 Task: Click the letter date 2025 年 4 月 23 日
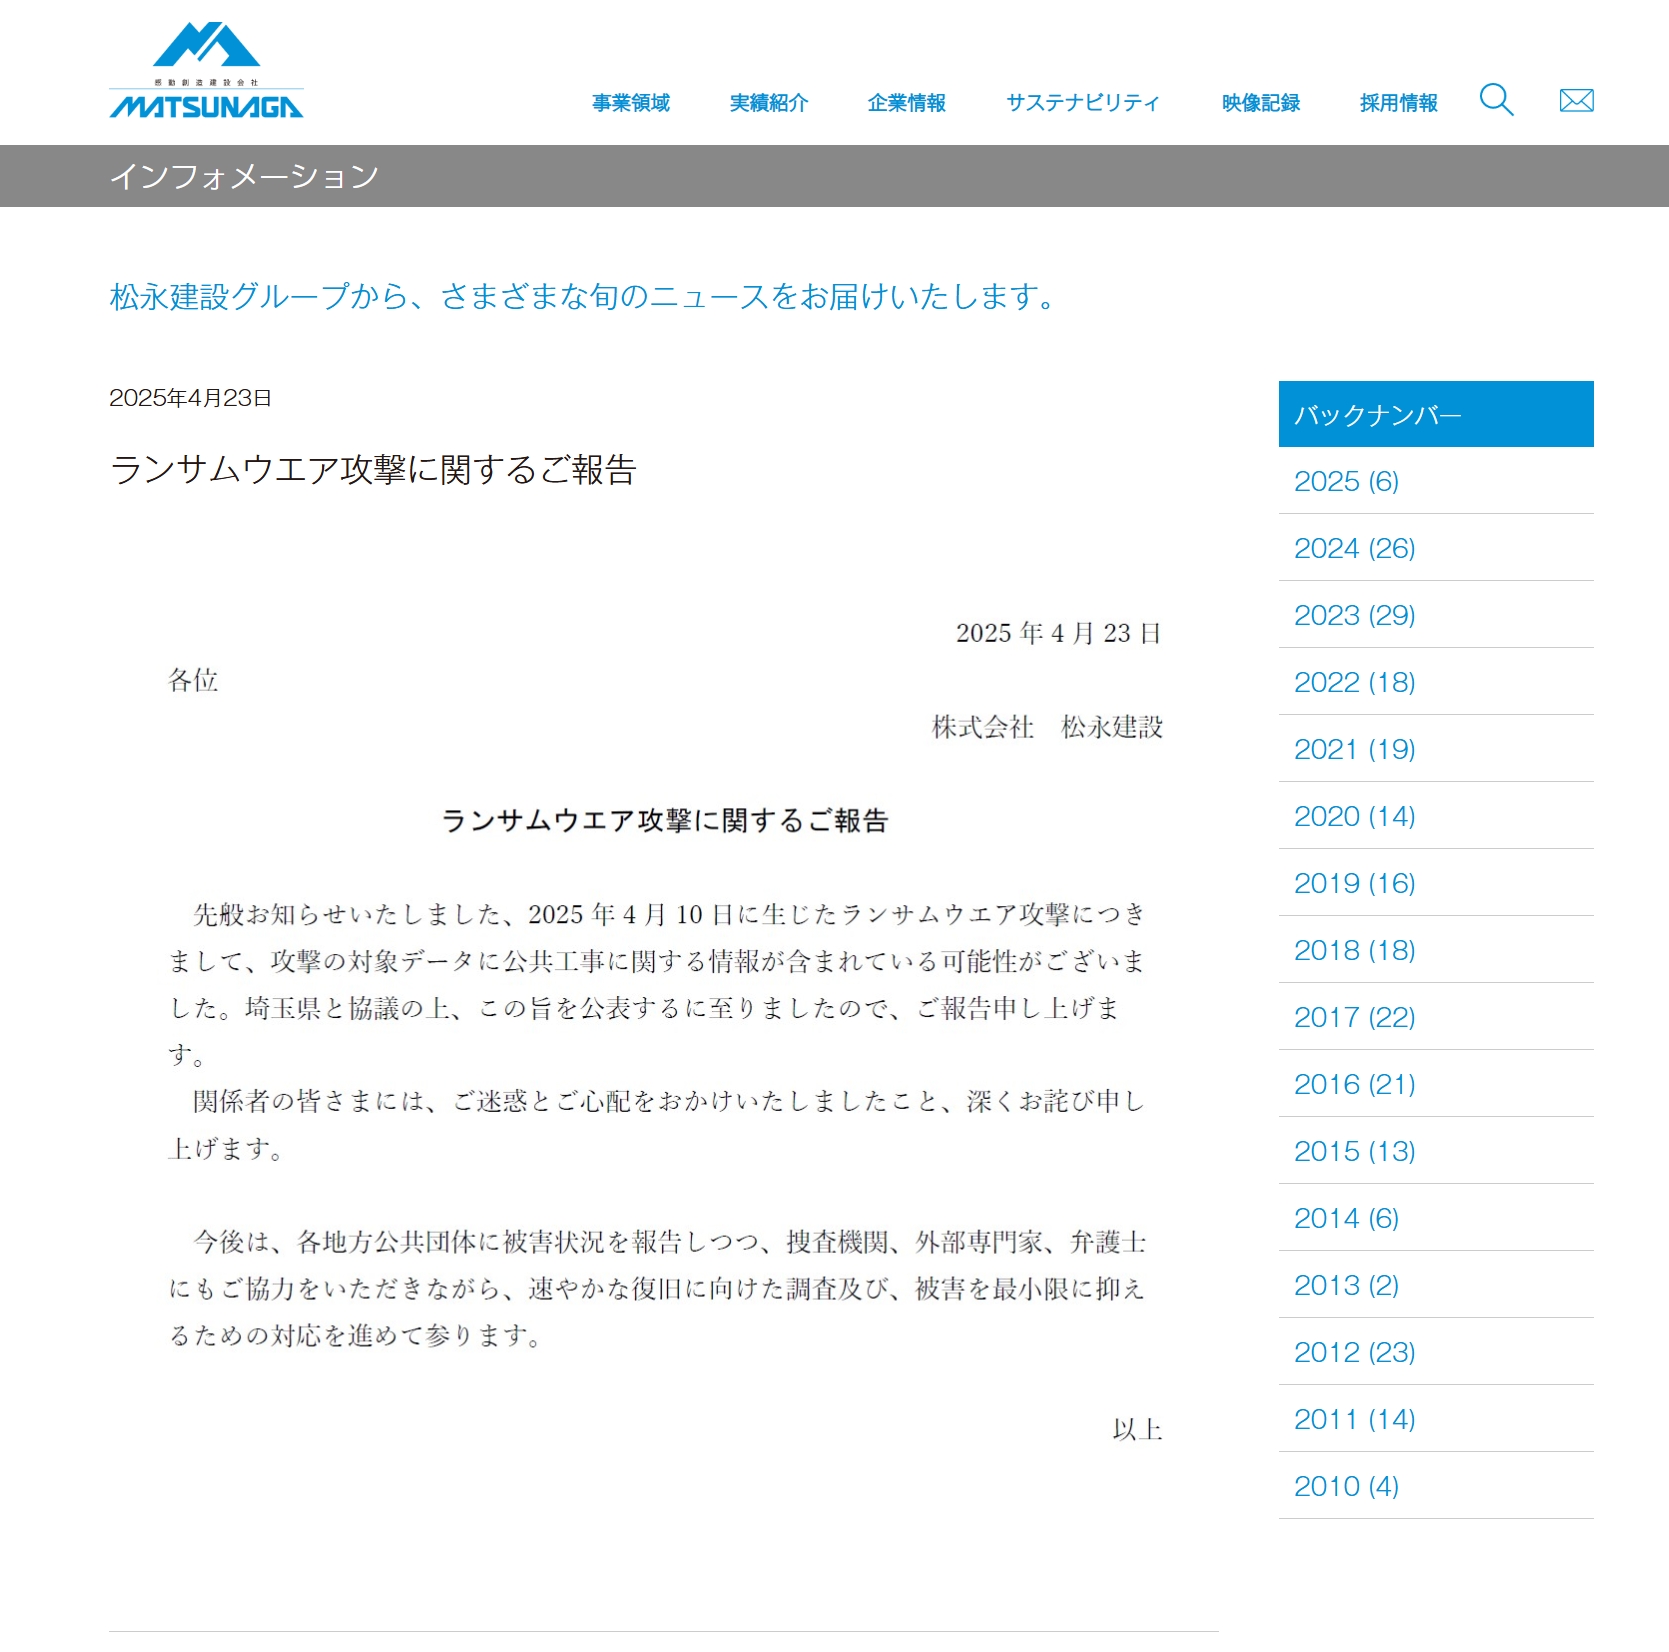(x=1058, y=633)
